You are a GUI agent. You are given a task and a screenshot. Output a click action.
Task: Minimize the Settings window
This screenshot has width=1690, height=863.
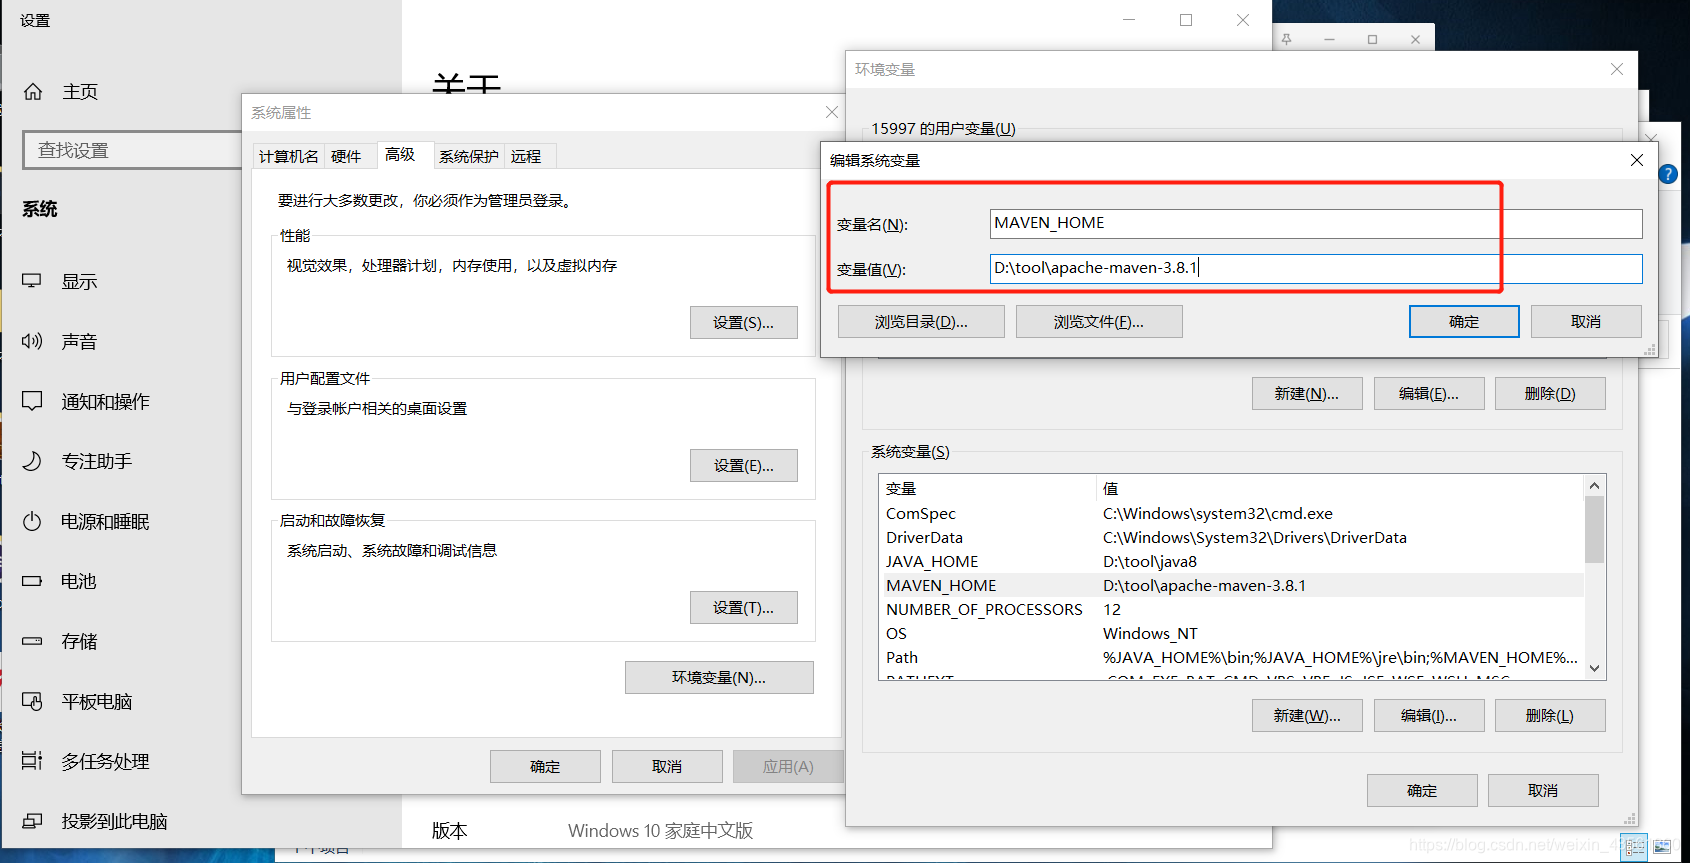coord(1129,20)
